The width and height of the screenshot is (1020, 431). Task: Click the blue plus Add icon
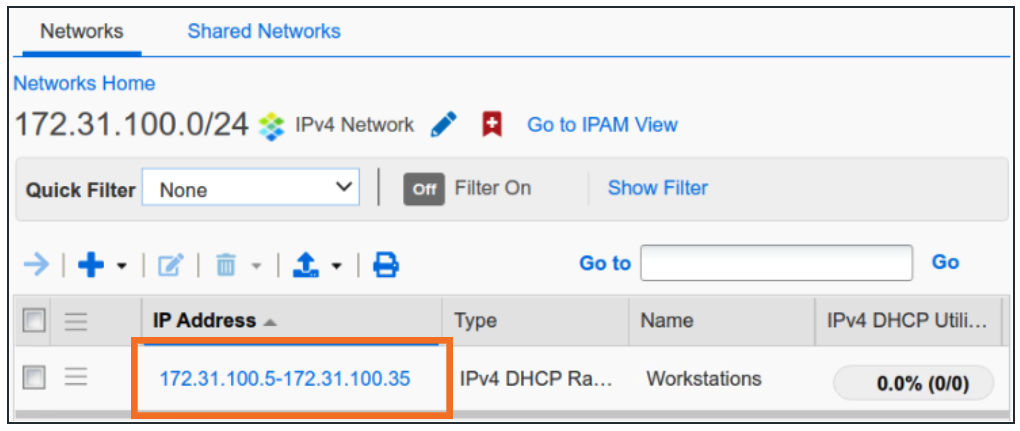click(x=91, y=264)
